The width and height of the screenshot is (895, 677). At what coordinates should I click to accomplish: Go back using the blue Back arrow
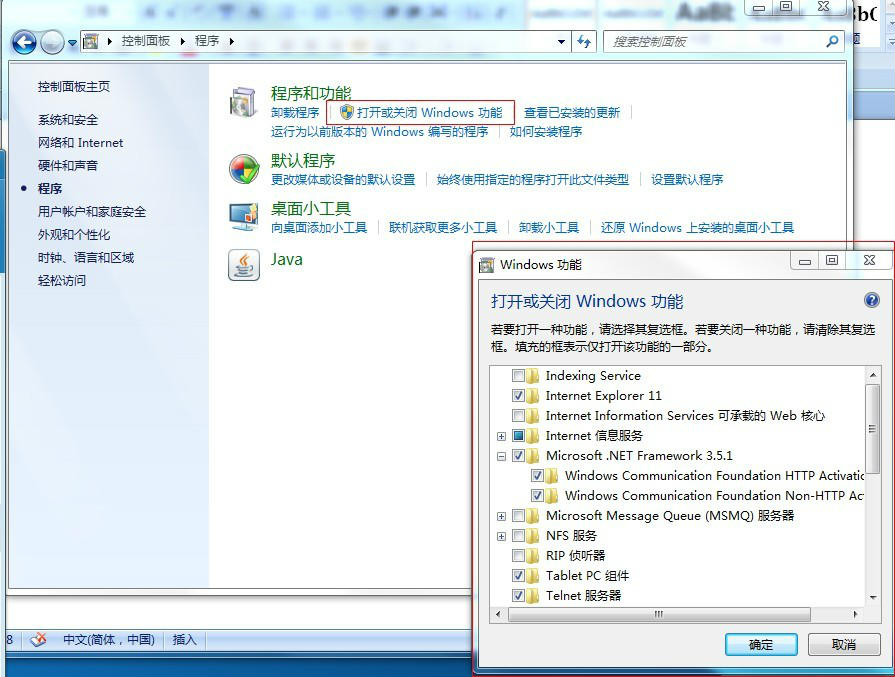click(x=24, y=42)
